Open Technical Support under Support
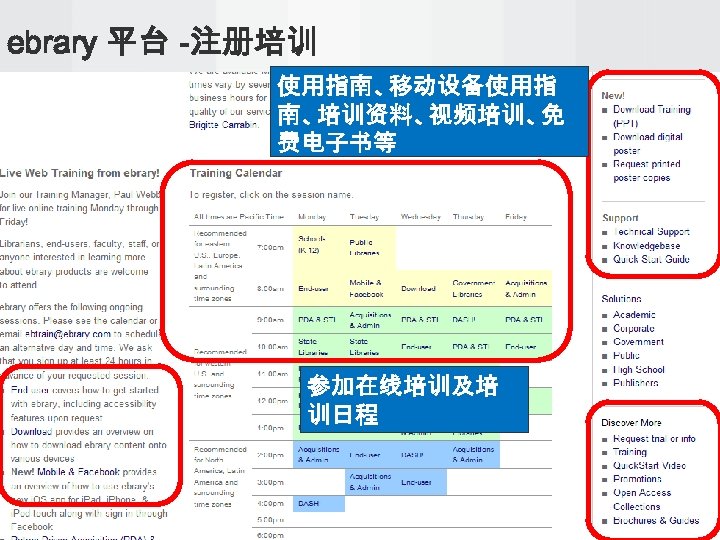This screenshot has height=540, width=720. click(x=651, y=232)
